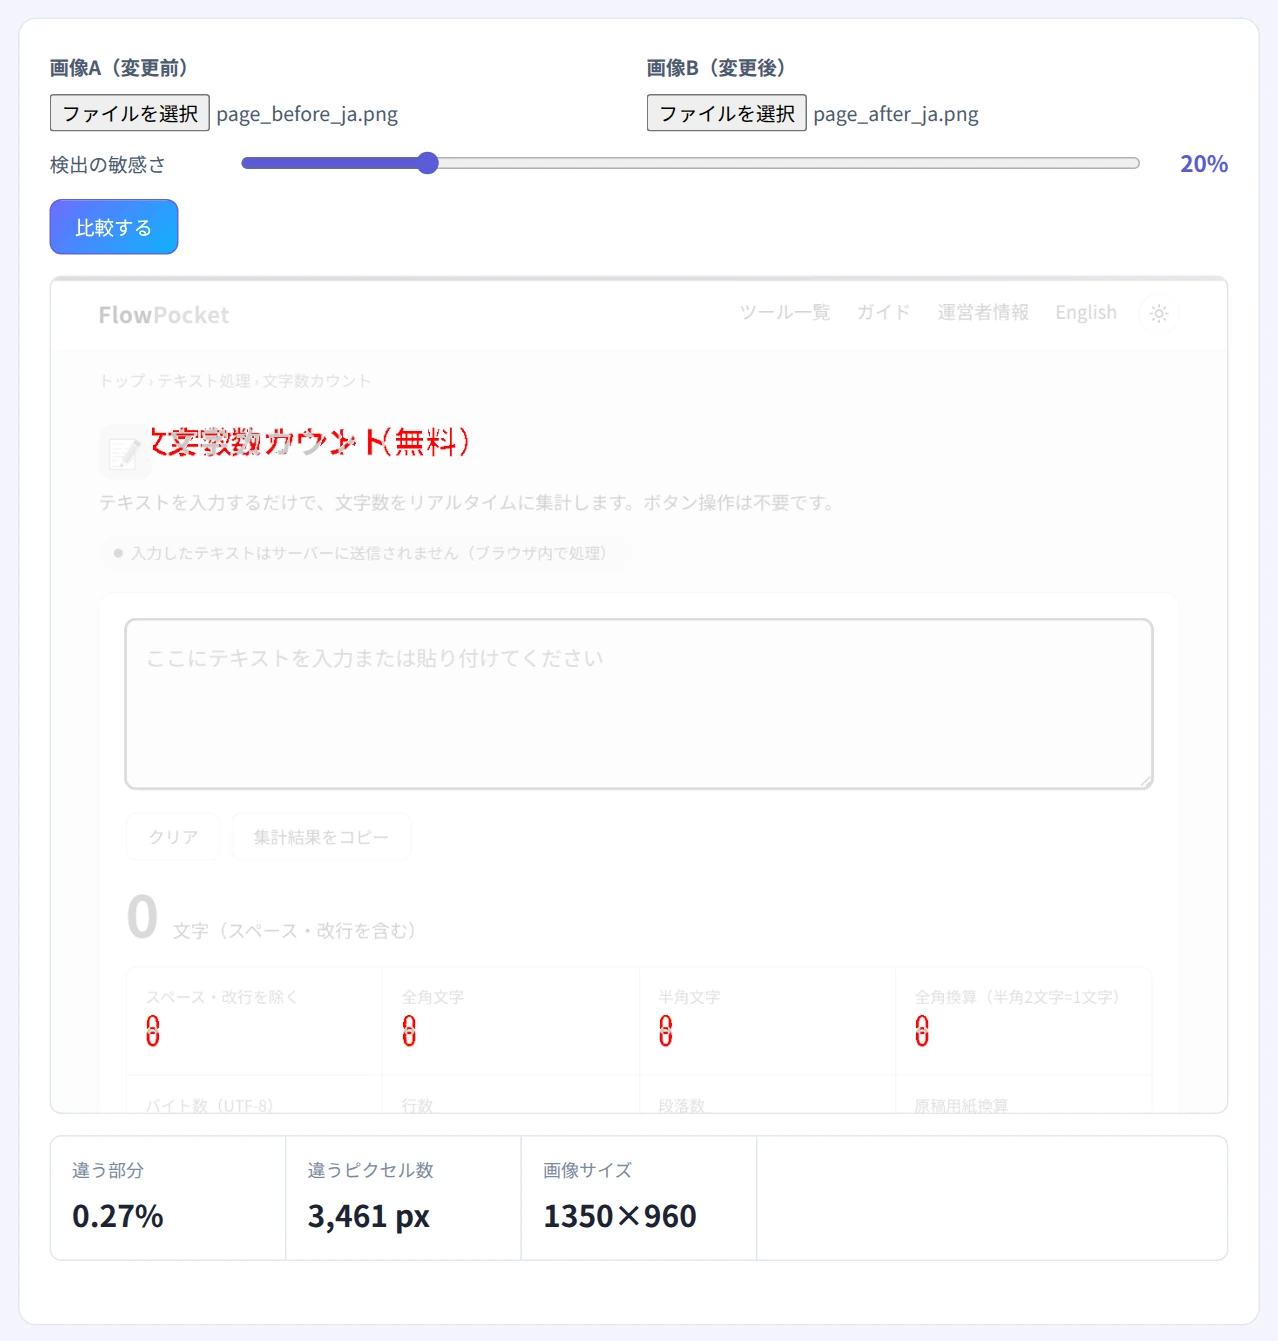The image size is (1278, 1341).
Task: Toggle the sun theme icon in preview
Action: [1159, 313]
